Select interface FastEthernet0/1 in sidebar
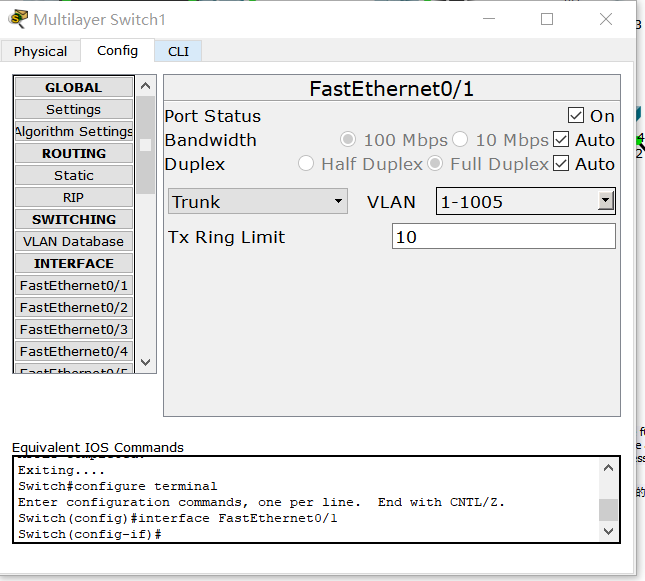This screenshot has width=645, height=581. (x=74, y=286)
